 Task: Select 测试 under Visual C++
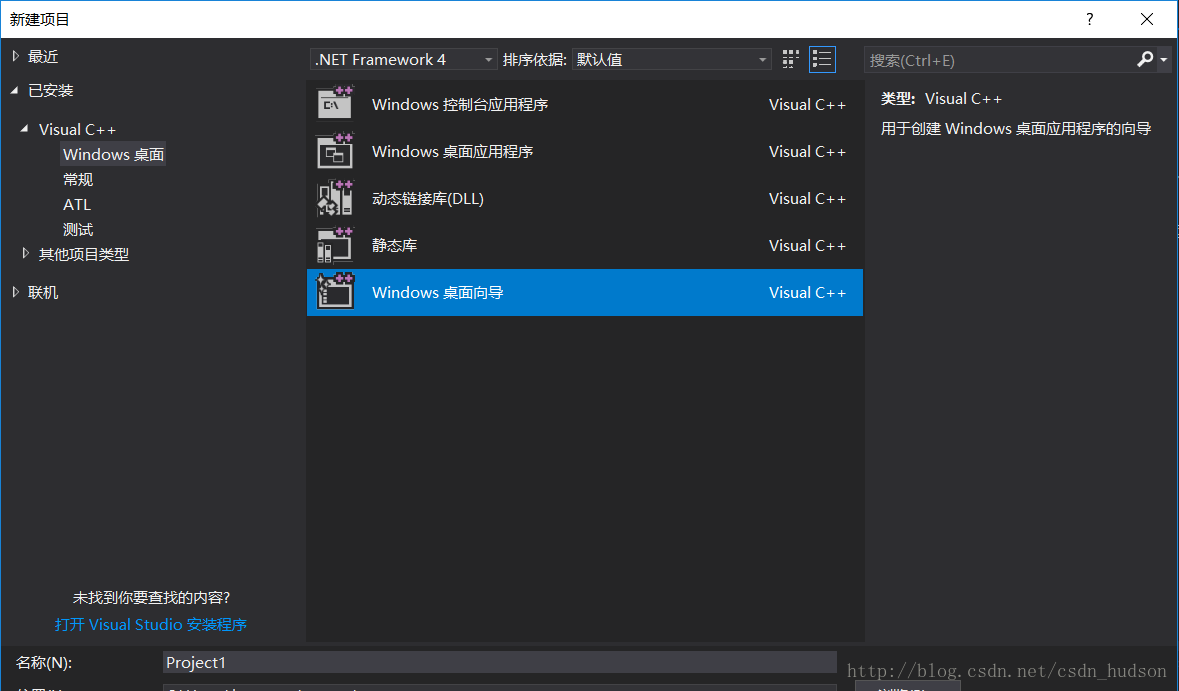point(78,229)
